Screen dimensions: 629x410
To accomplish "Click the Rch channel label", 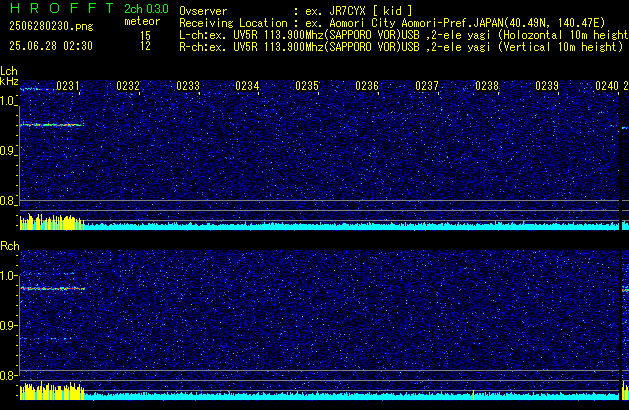I will pos(10,246).
